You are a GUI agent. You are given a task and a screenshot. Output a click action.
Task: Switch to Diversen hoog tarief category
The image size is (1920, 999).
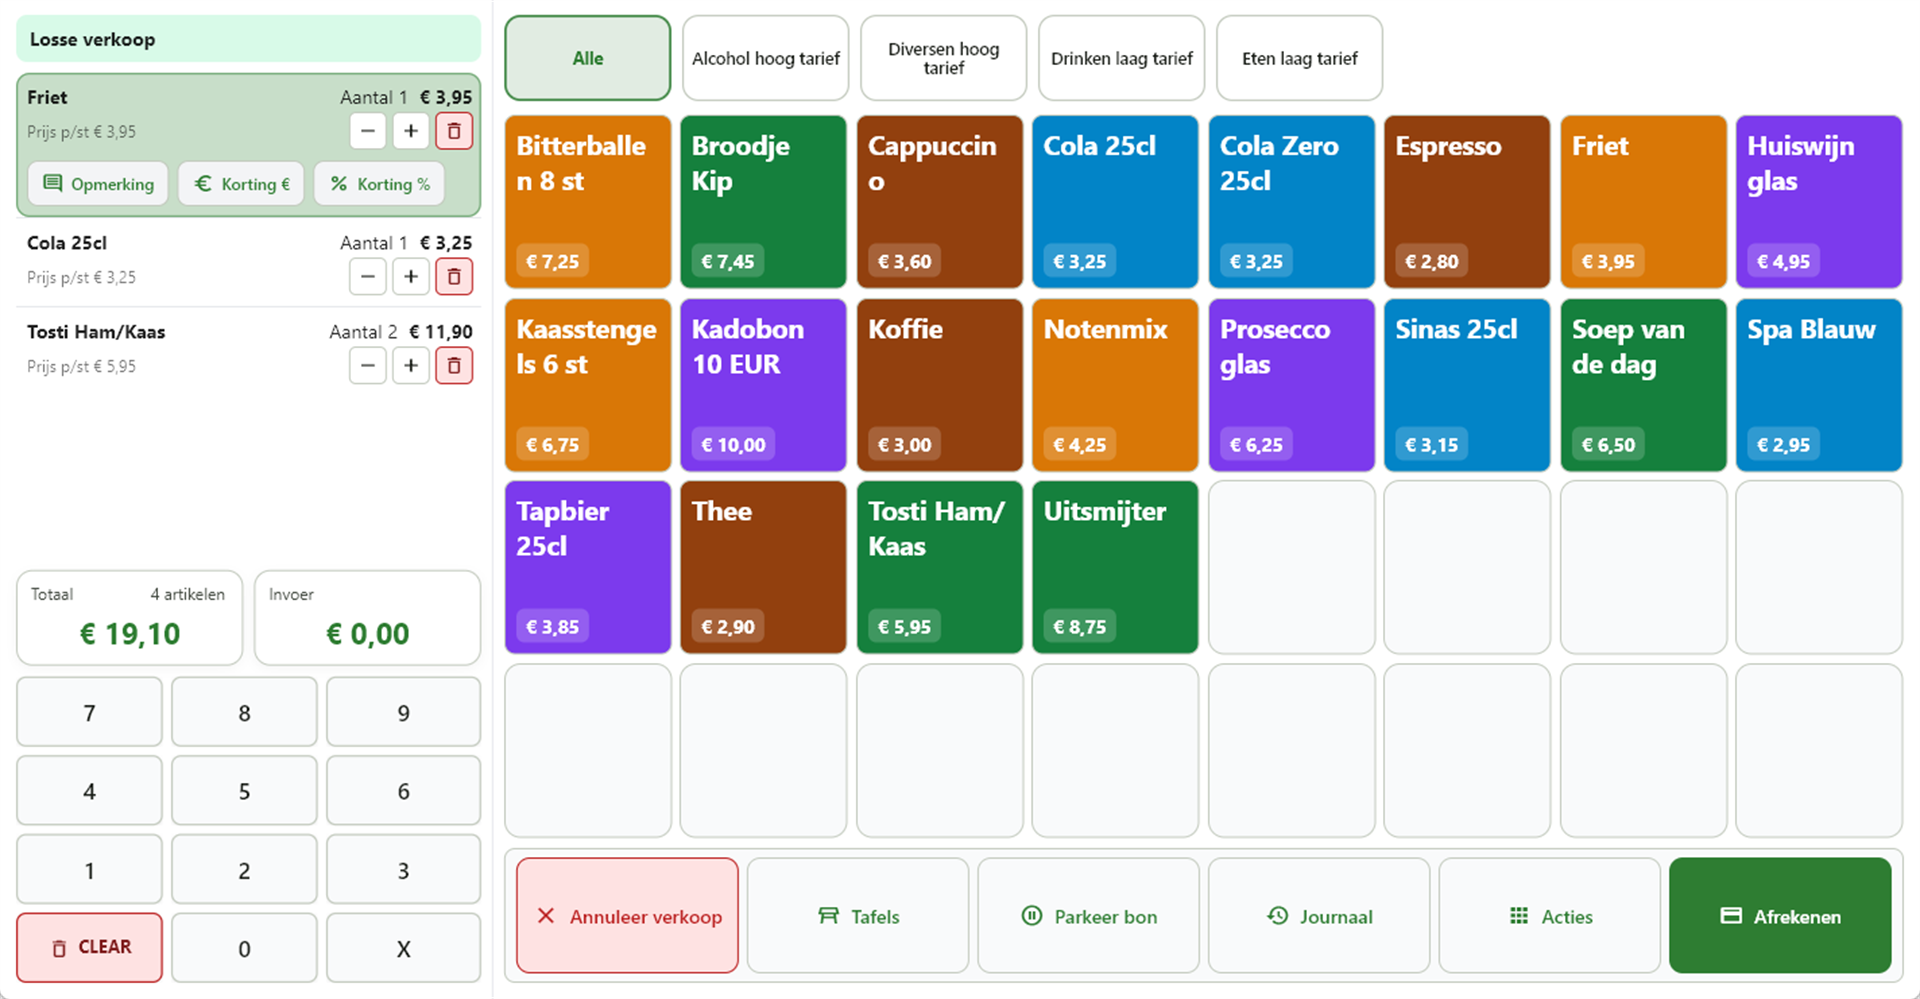click(x=944, y=58)
